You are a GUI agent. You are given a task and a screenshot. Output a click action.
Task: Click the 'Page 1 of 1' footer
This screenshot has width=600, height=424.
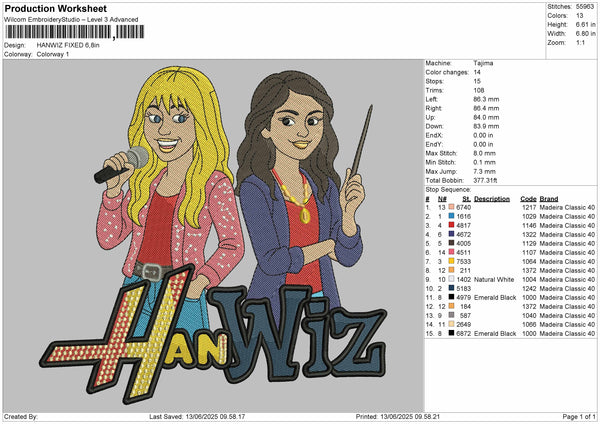[579, 416]
